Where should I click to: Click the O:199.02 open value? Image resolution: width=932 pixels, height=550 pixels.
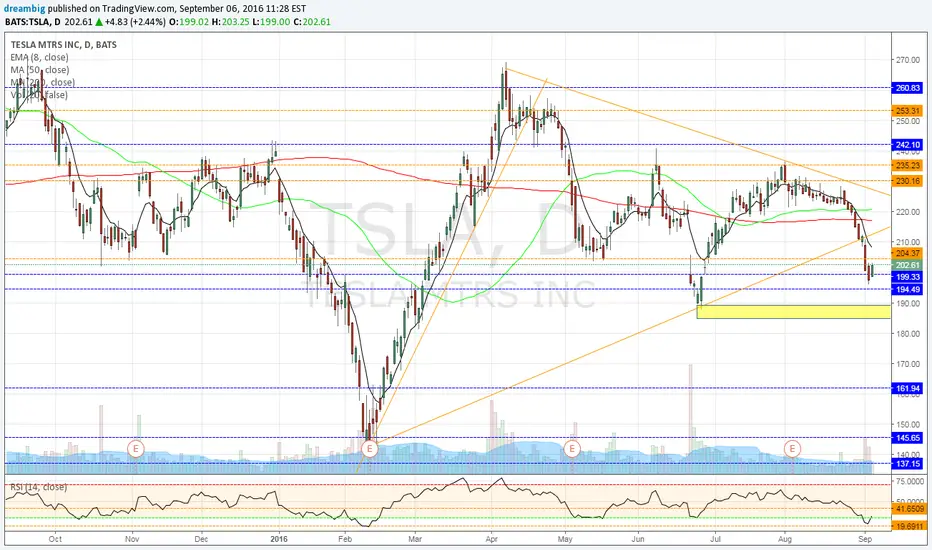tap(189, 22)
